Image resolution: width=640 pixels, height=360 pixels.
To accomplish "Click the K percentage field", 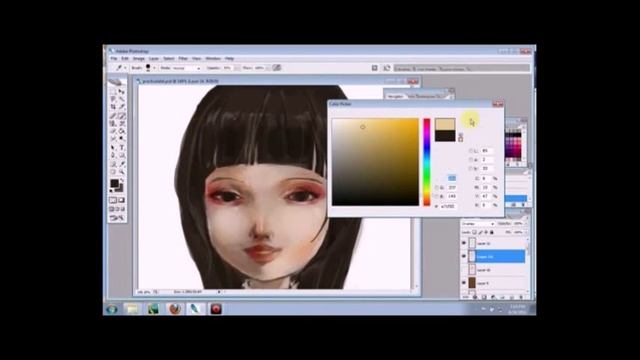I will click(x=486, y=205).
